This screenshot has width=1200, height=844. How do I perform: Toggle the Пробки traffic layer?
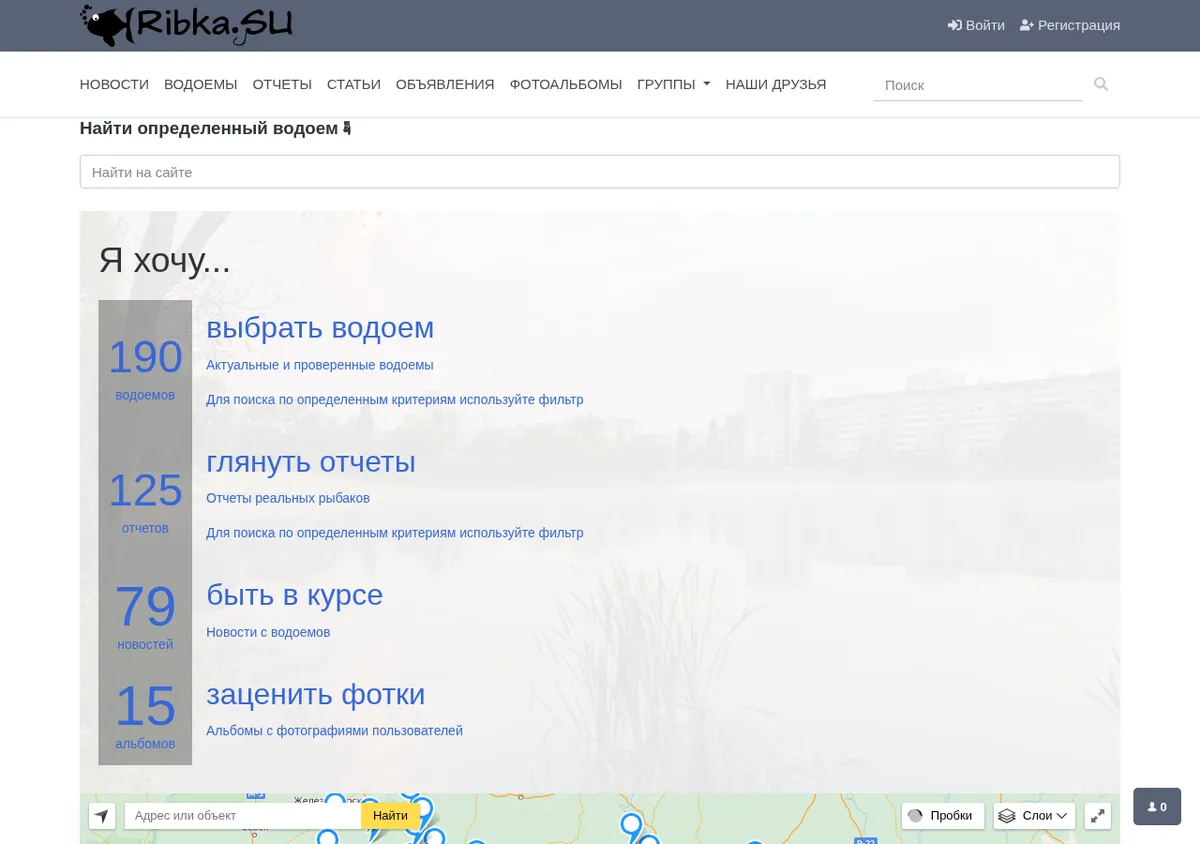coord(942,816)
